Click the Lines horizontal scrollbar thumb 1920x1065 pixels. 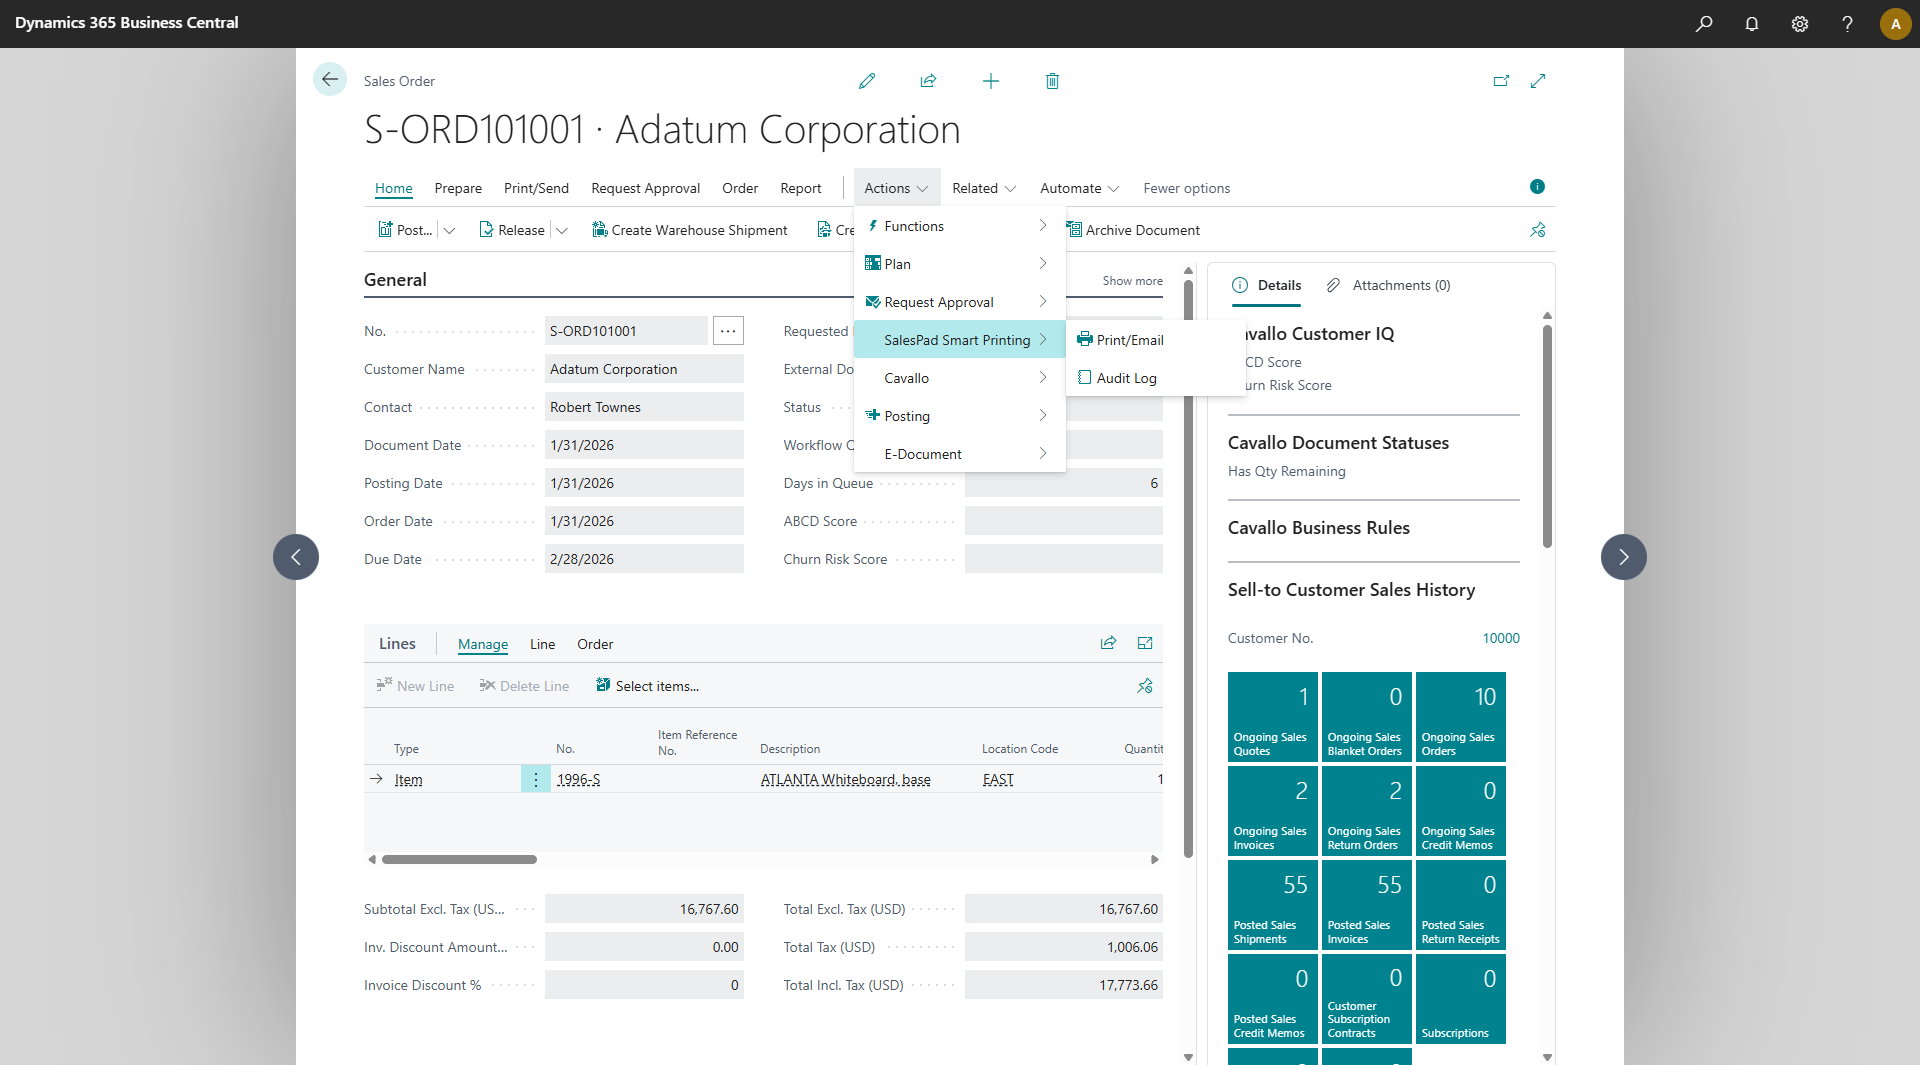click(459, 859)
